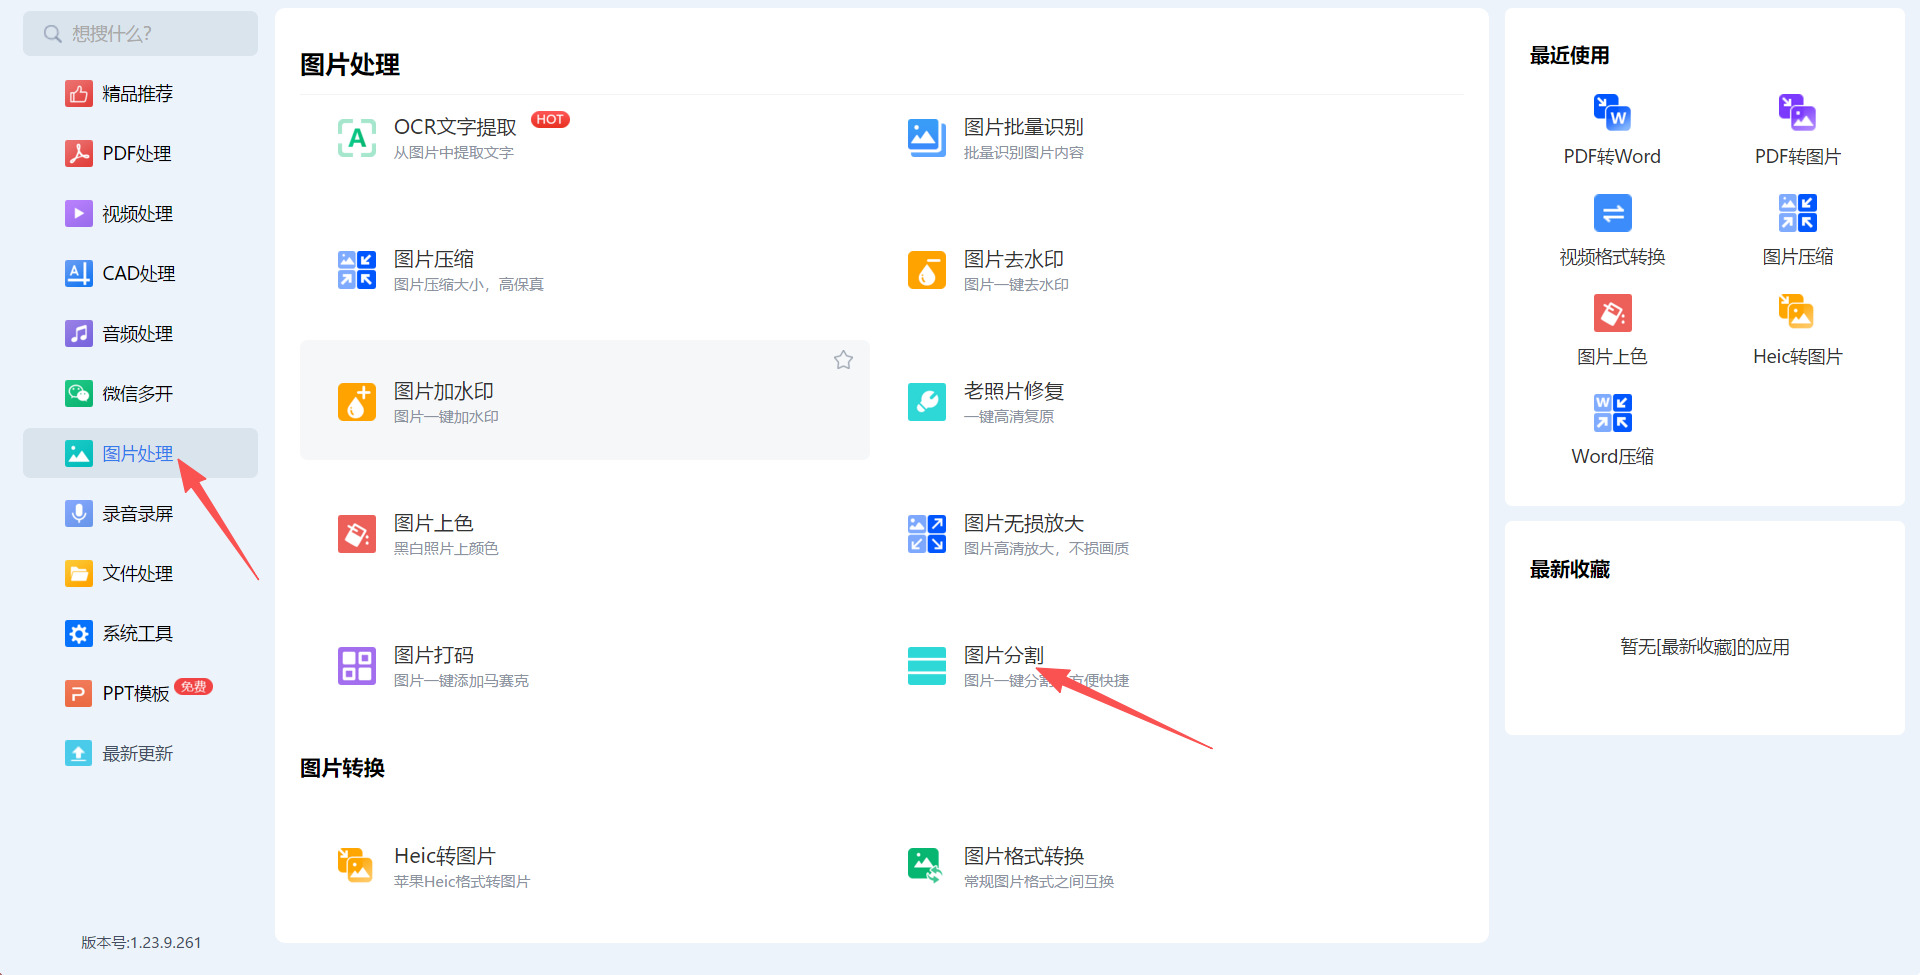Open recent PDF转图片 icon

1797,112
